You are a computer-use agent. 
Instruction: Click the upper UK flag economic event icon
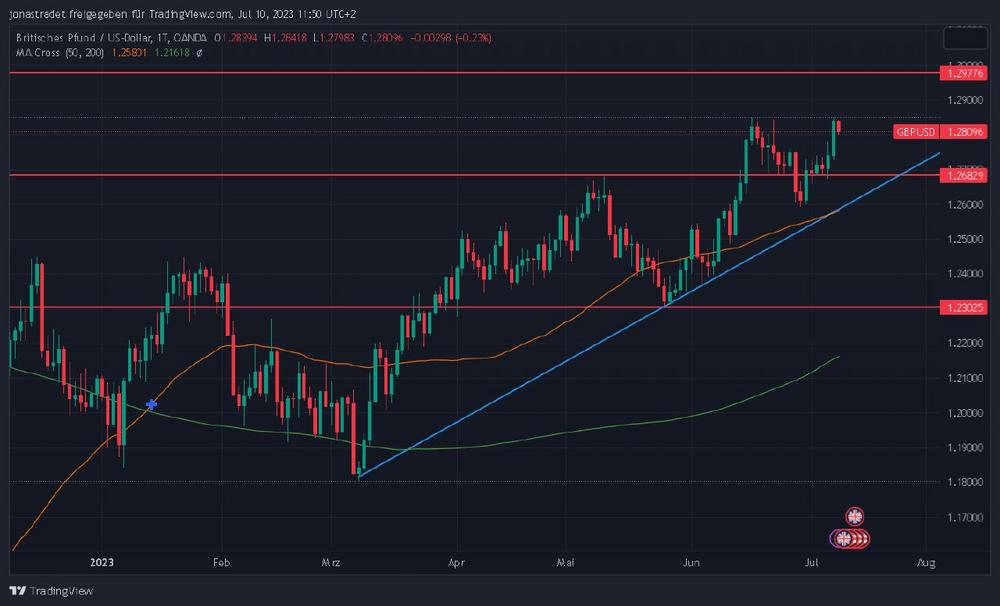854,516
